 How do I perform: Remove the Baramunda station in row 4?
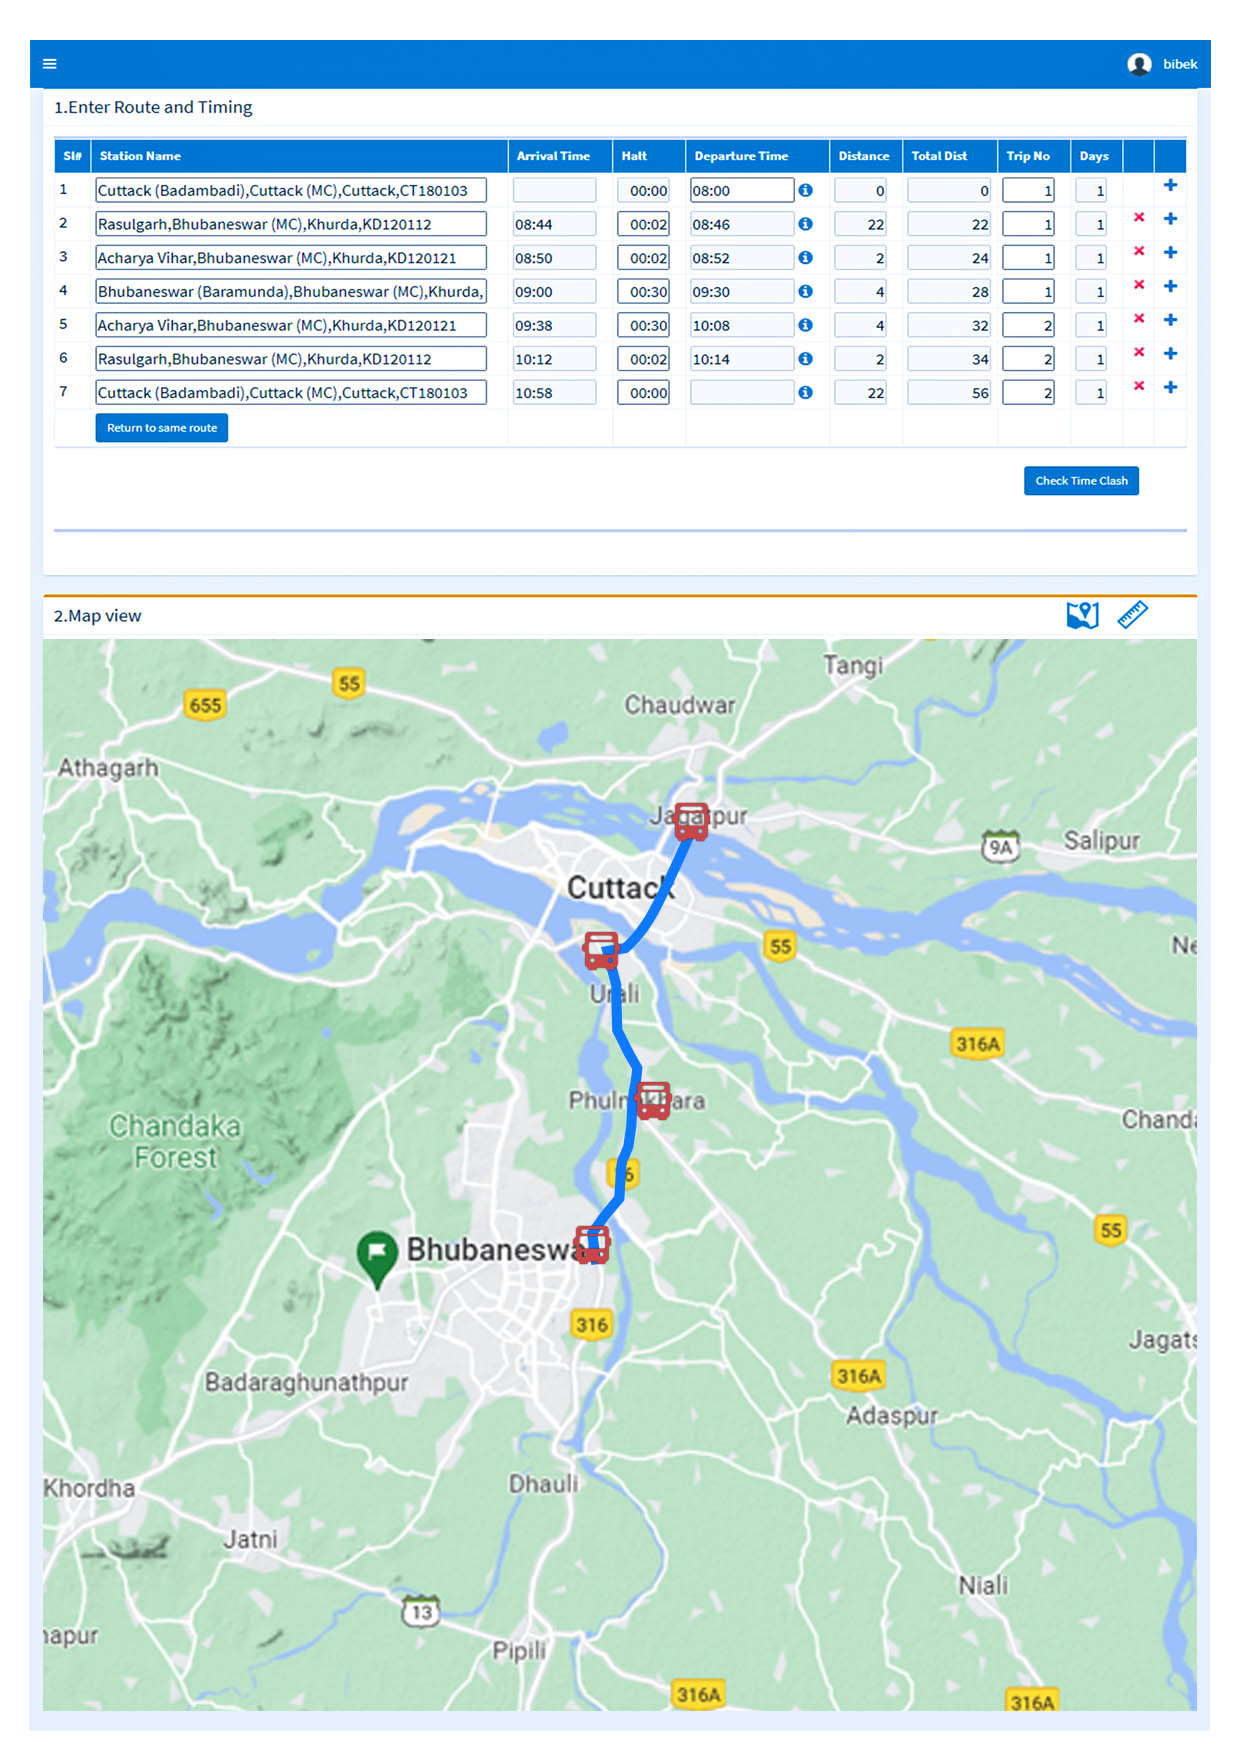[1138, 285]
